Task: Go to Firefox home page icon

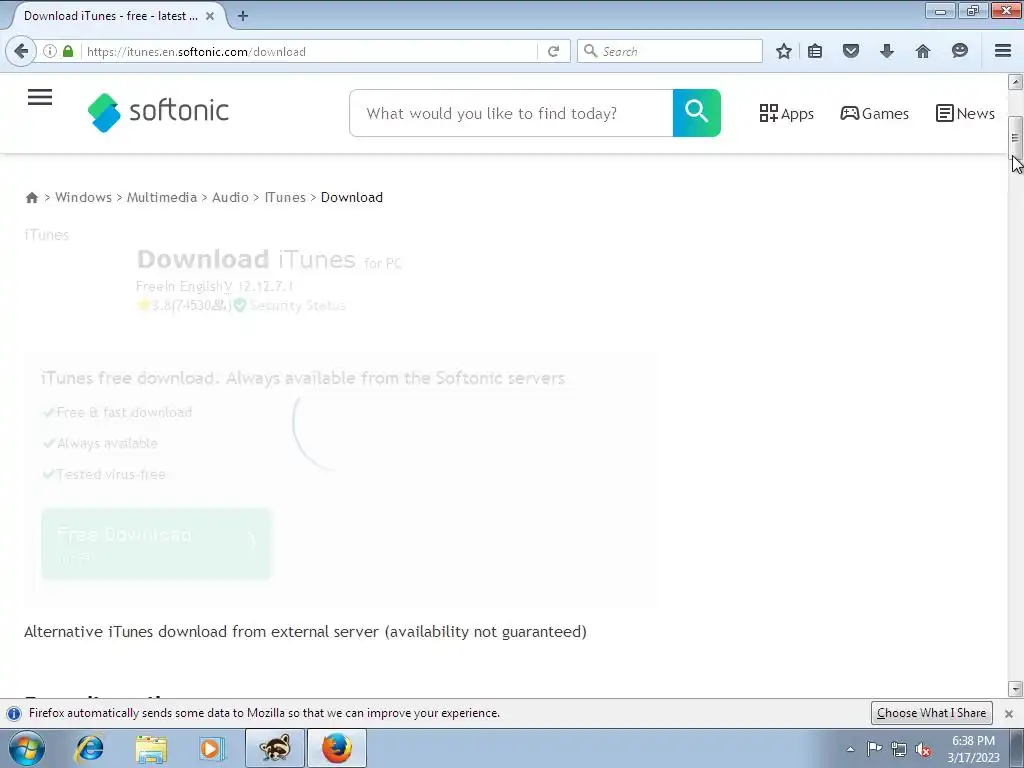Action: point(922,51)
